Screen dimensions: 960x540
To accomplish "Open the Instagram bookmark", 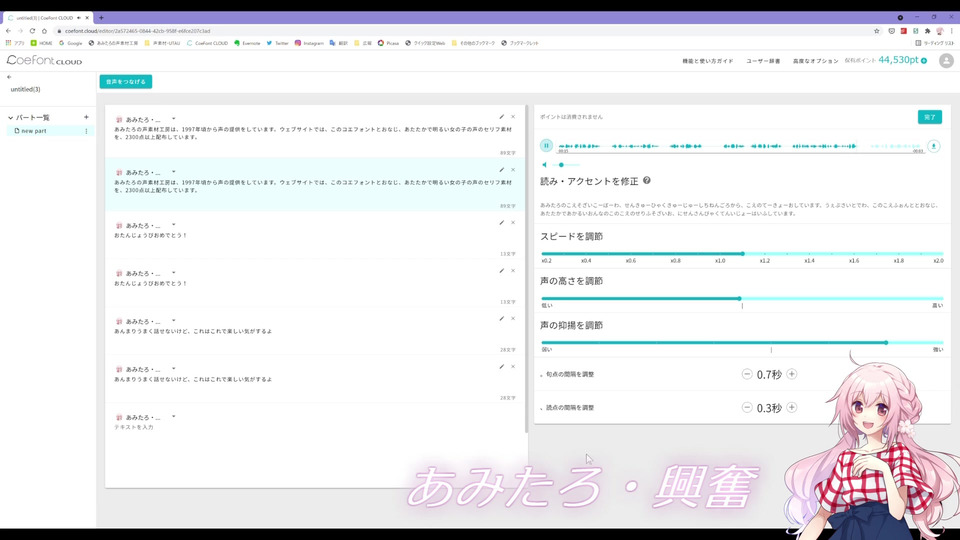I will click(309, 43).
